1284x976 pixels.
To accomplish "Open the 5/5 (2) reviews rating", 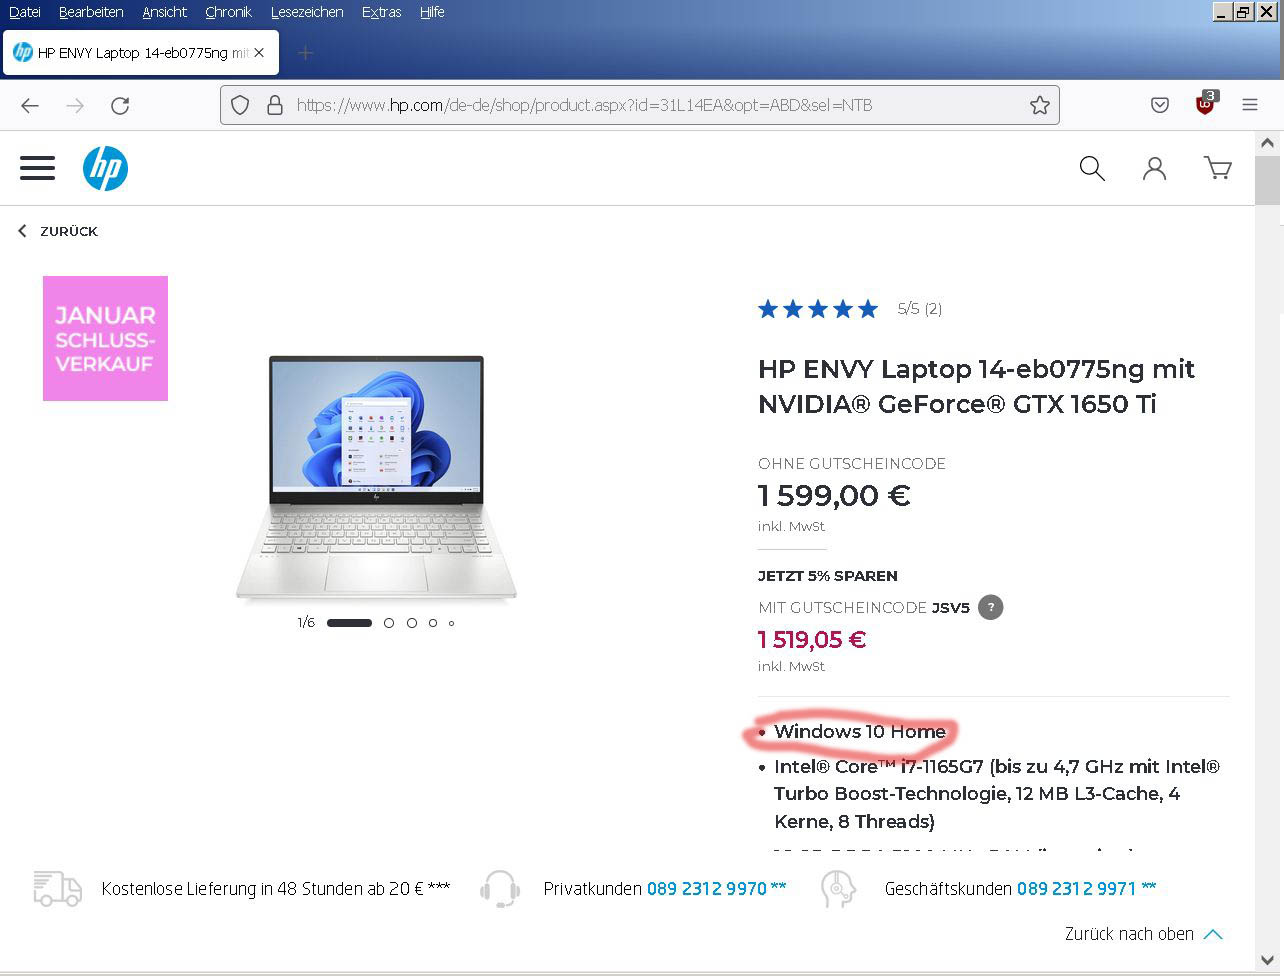I will click(920, 309).
